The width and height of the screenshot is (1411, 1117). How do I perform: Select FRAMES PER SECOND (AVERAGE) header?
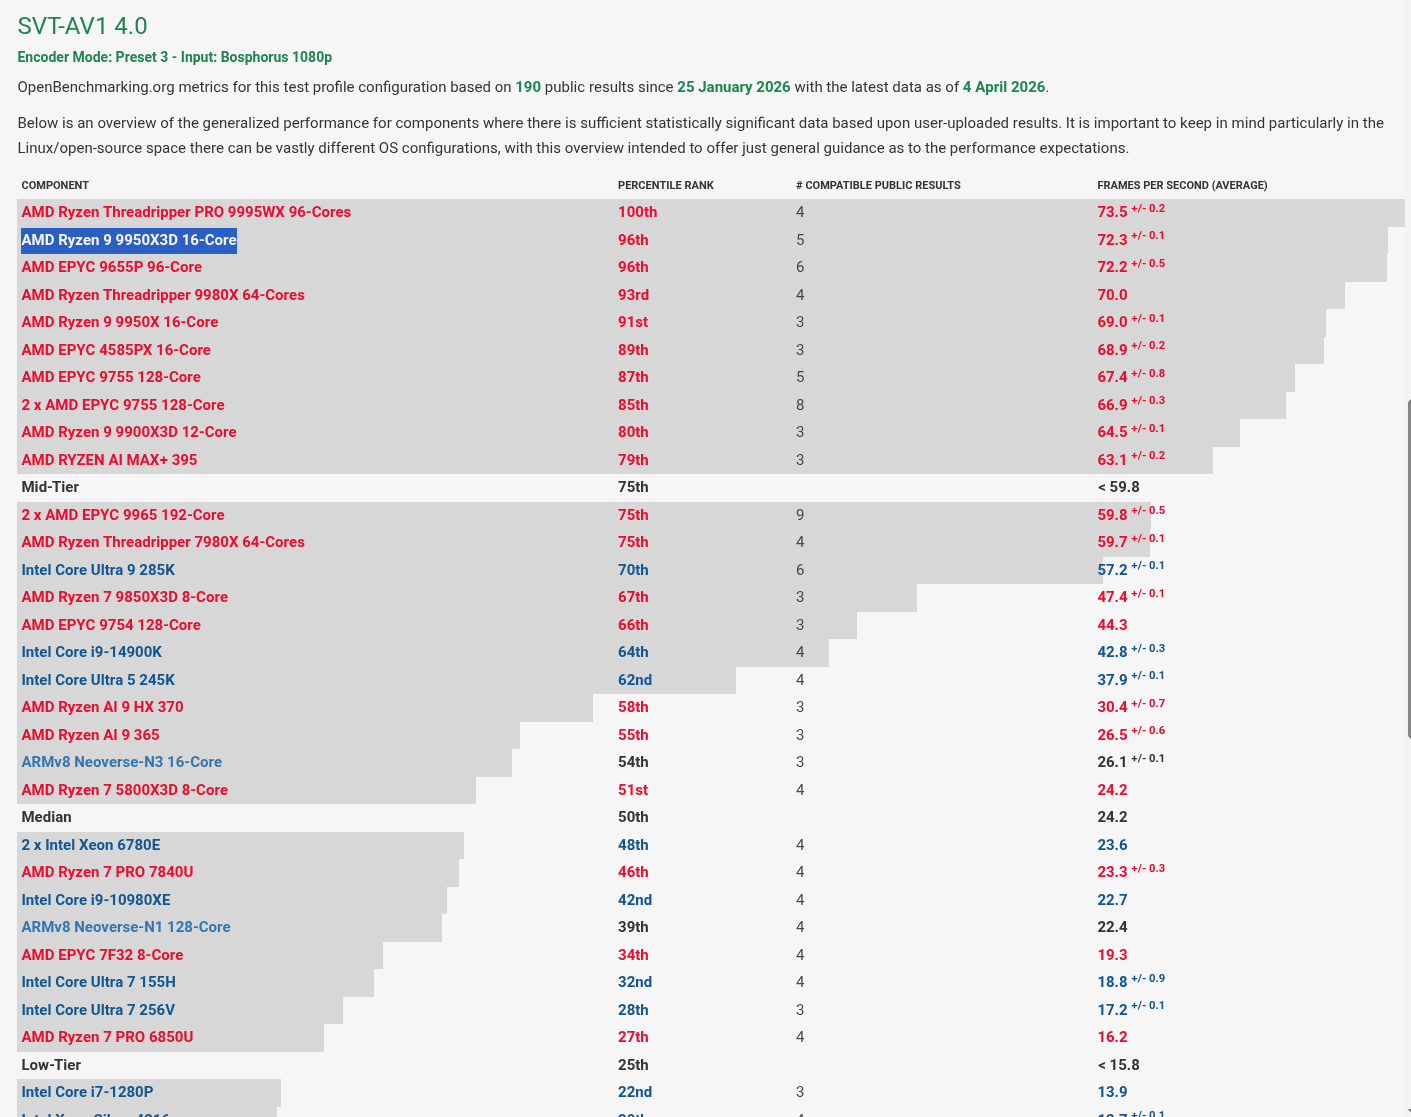tap(1182, 185)
